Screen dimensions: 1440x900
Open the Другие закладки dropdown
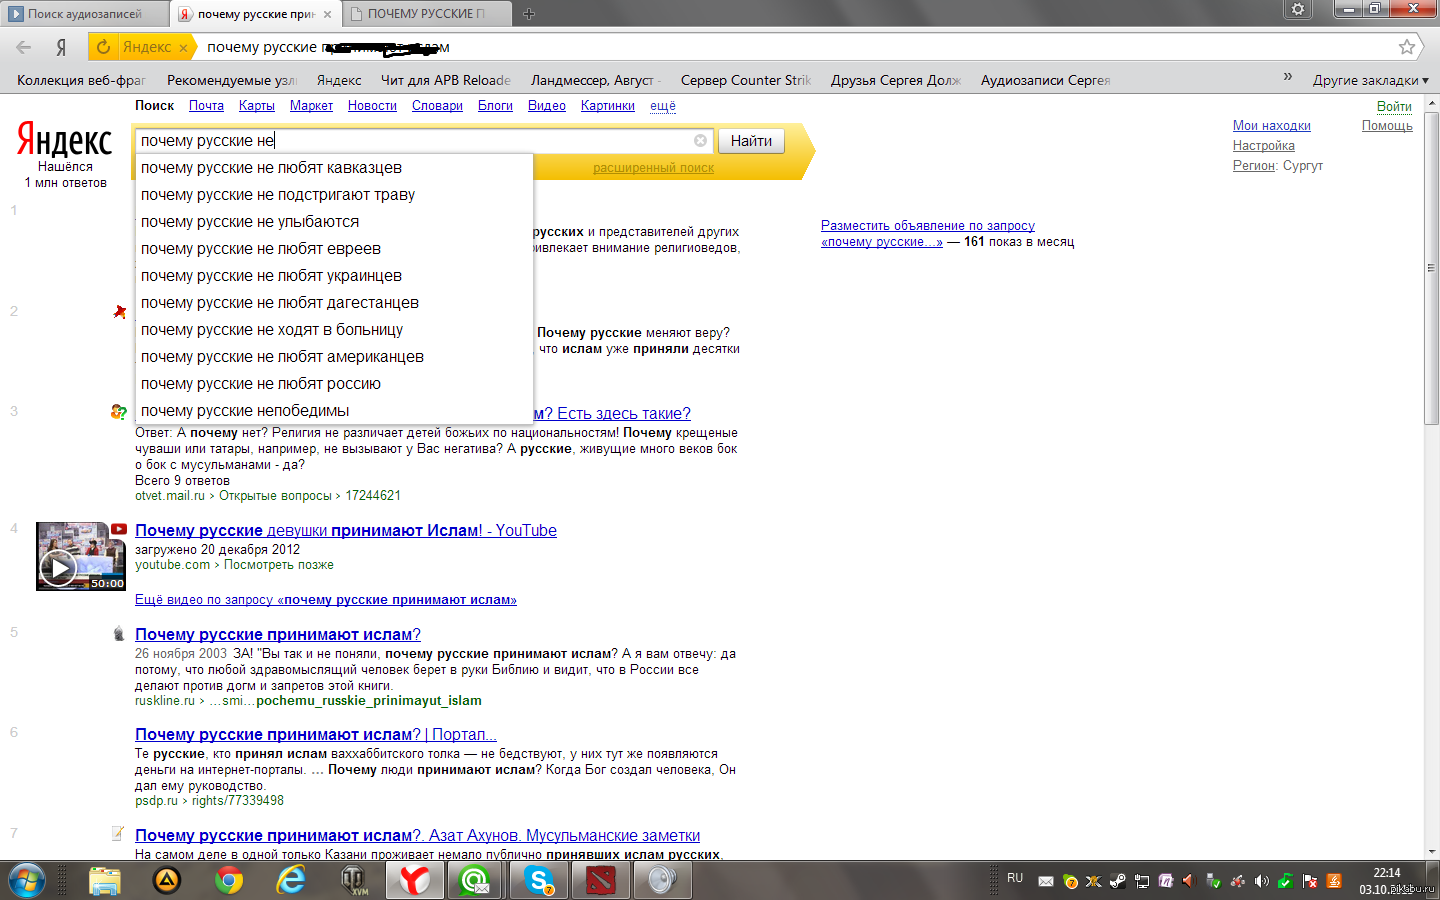pyautogui.click(x=1370, y=80)
